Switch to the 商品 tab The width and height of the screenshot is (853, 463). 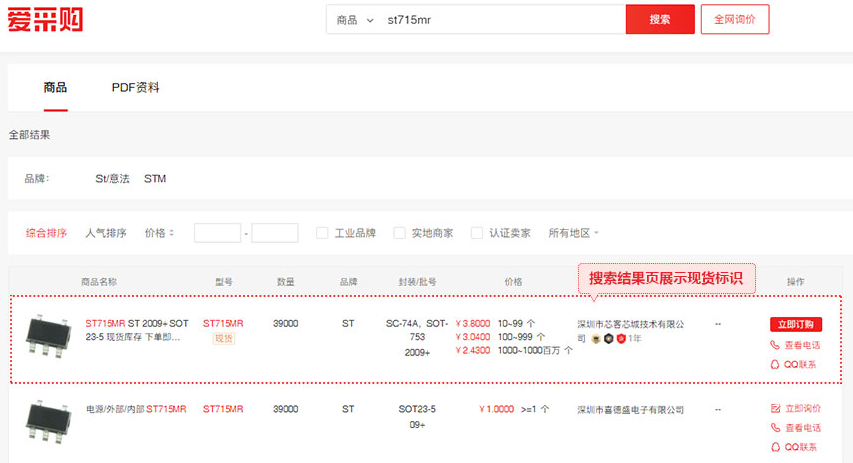(55, 88)
